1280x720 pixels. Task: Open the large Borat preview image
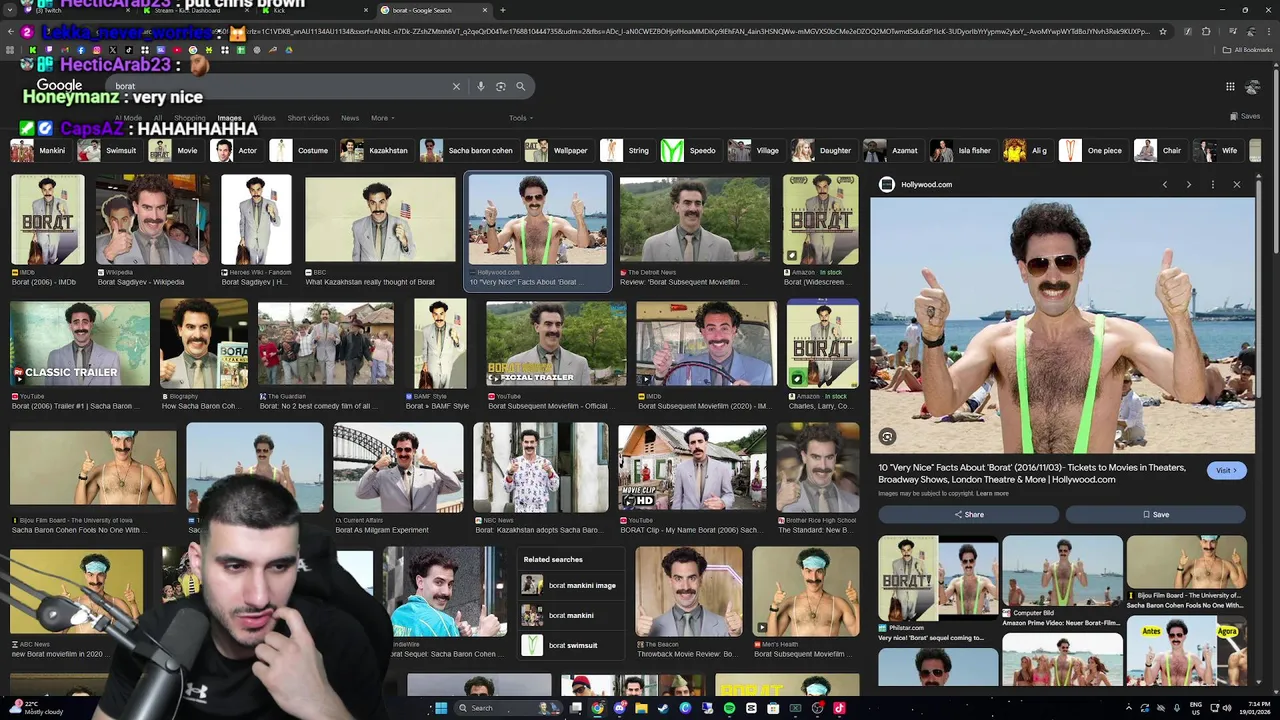coord(1062,325)
